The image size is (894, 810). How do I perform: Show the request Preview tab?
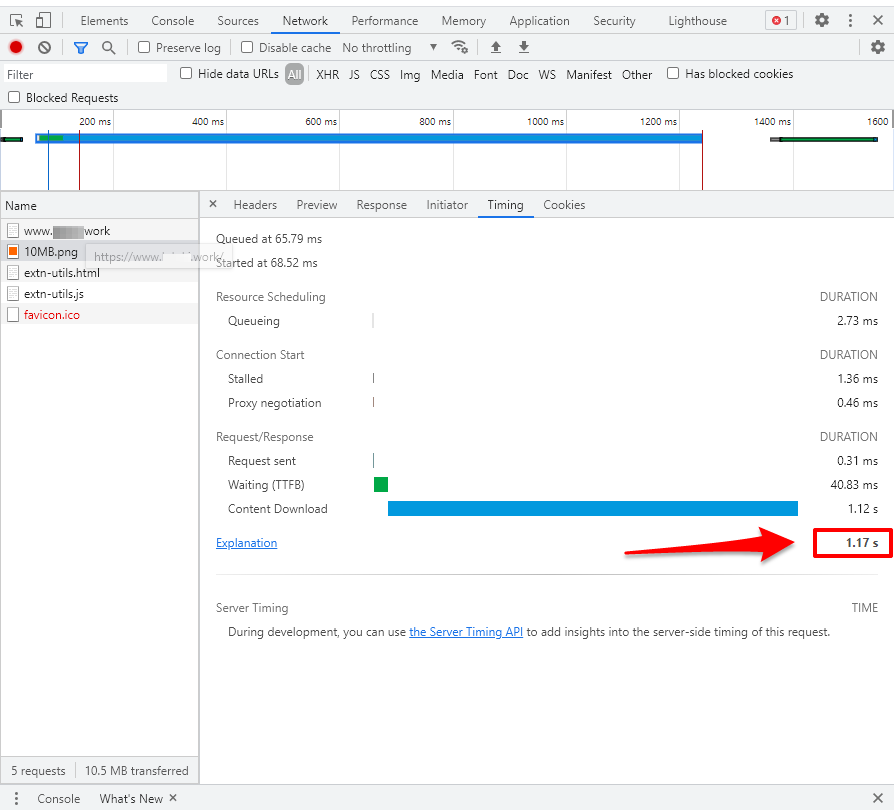316,205
